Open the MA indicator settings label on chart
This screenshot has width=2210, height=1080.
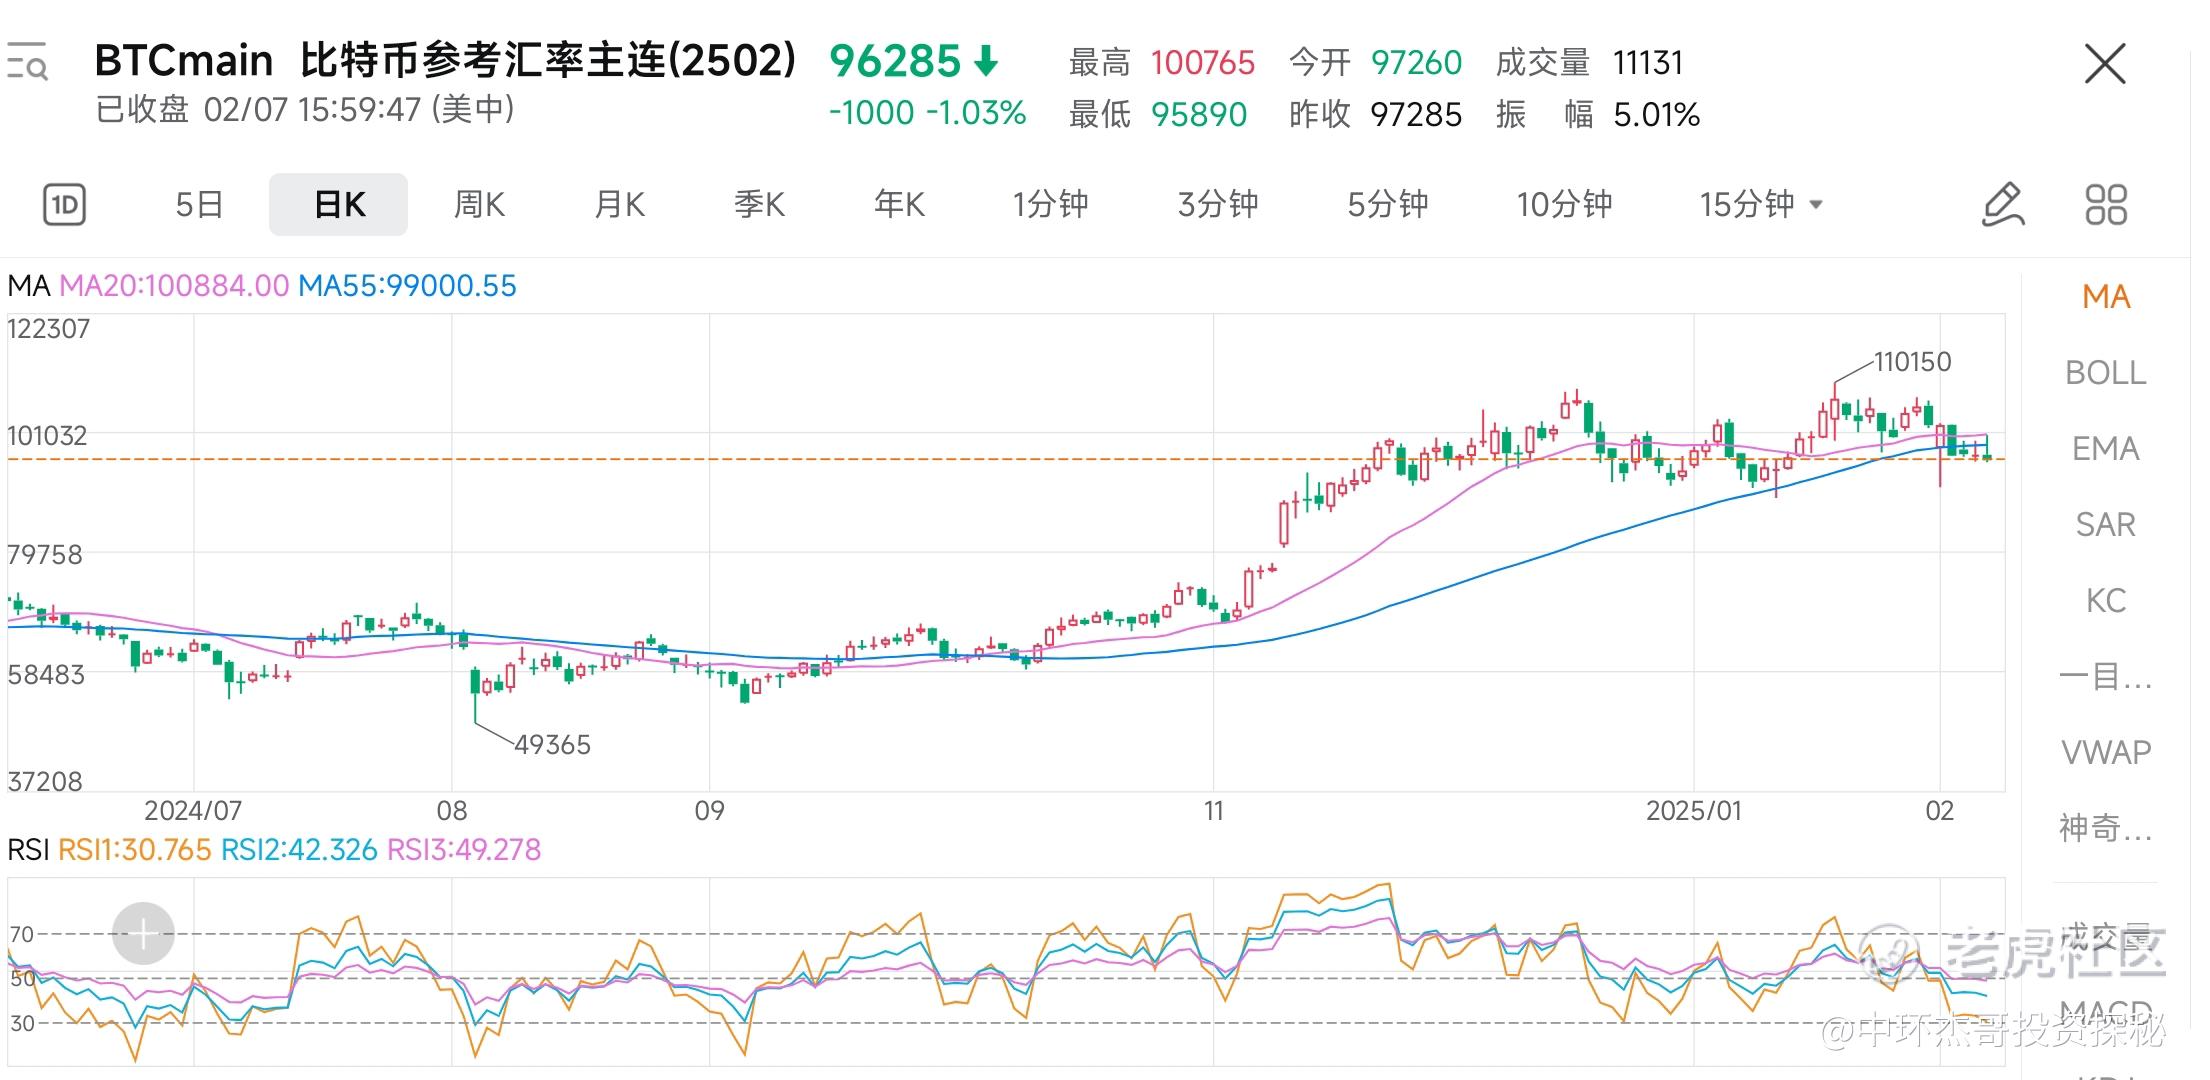(28, 286)
